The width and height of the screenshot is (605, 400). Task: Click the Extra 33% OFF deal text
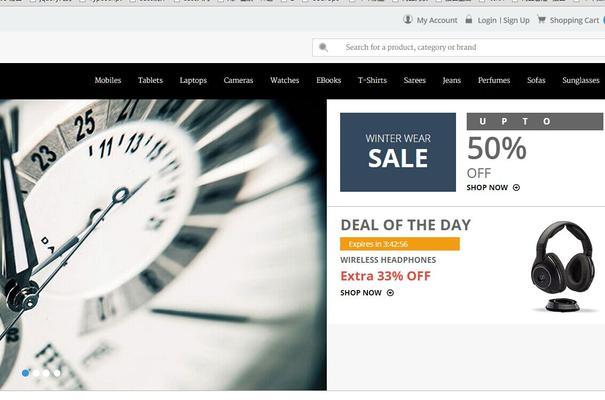coord(385,276)
